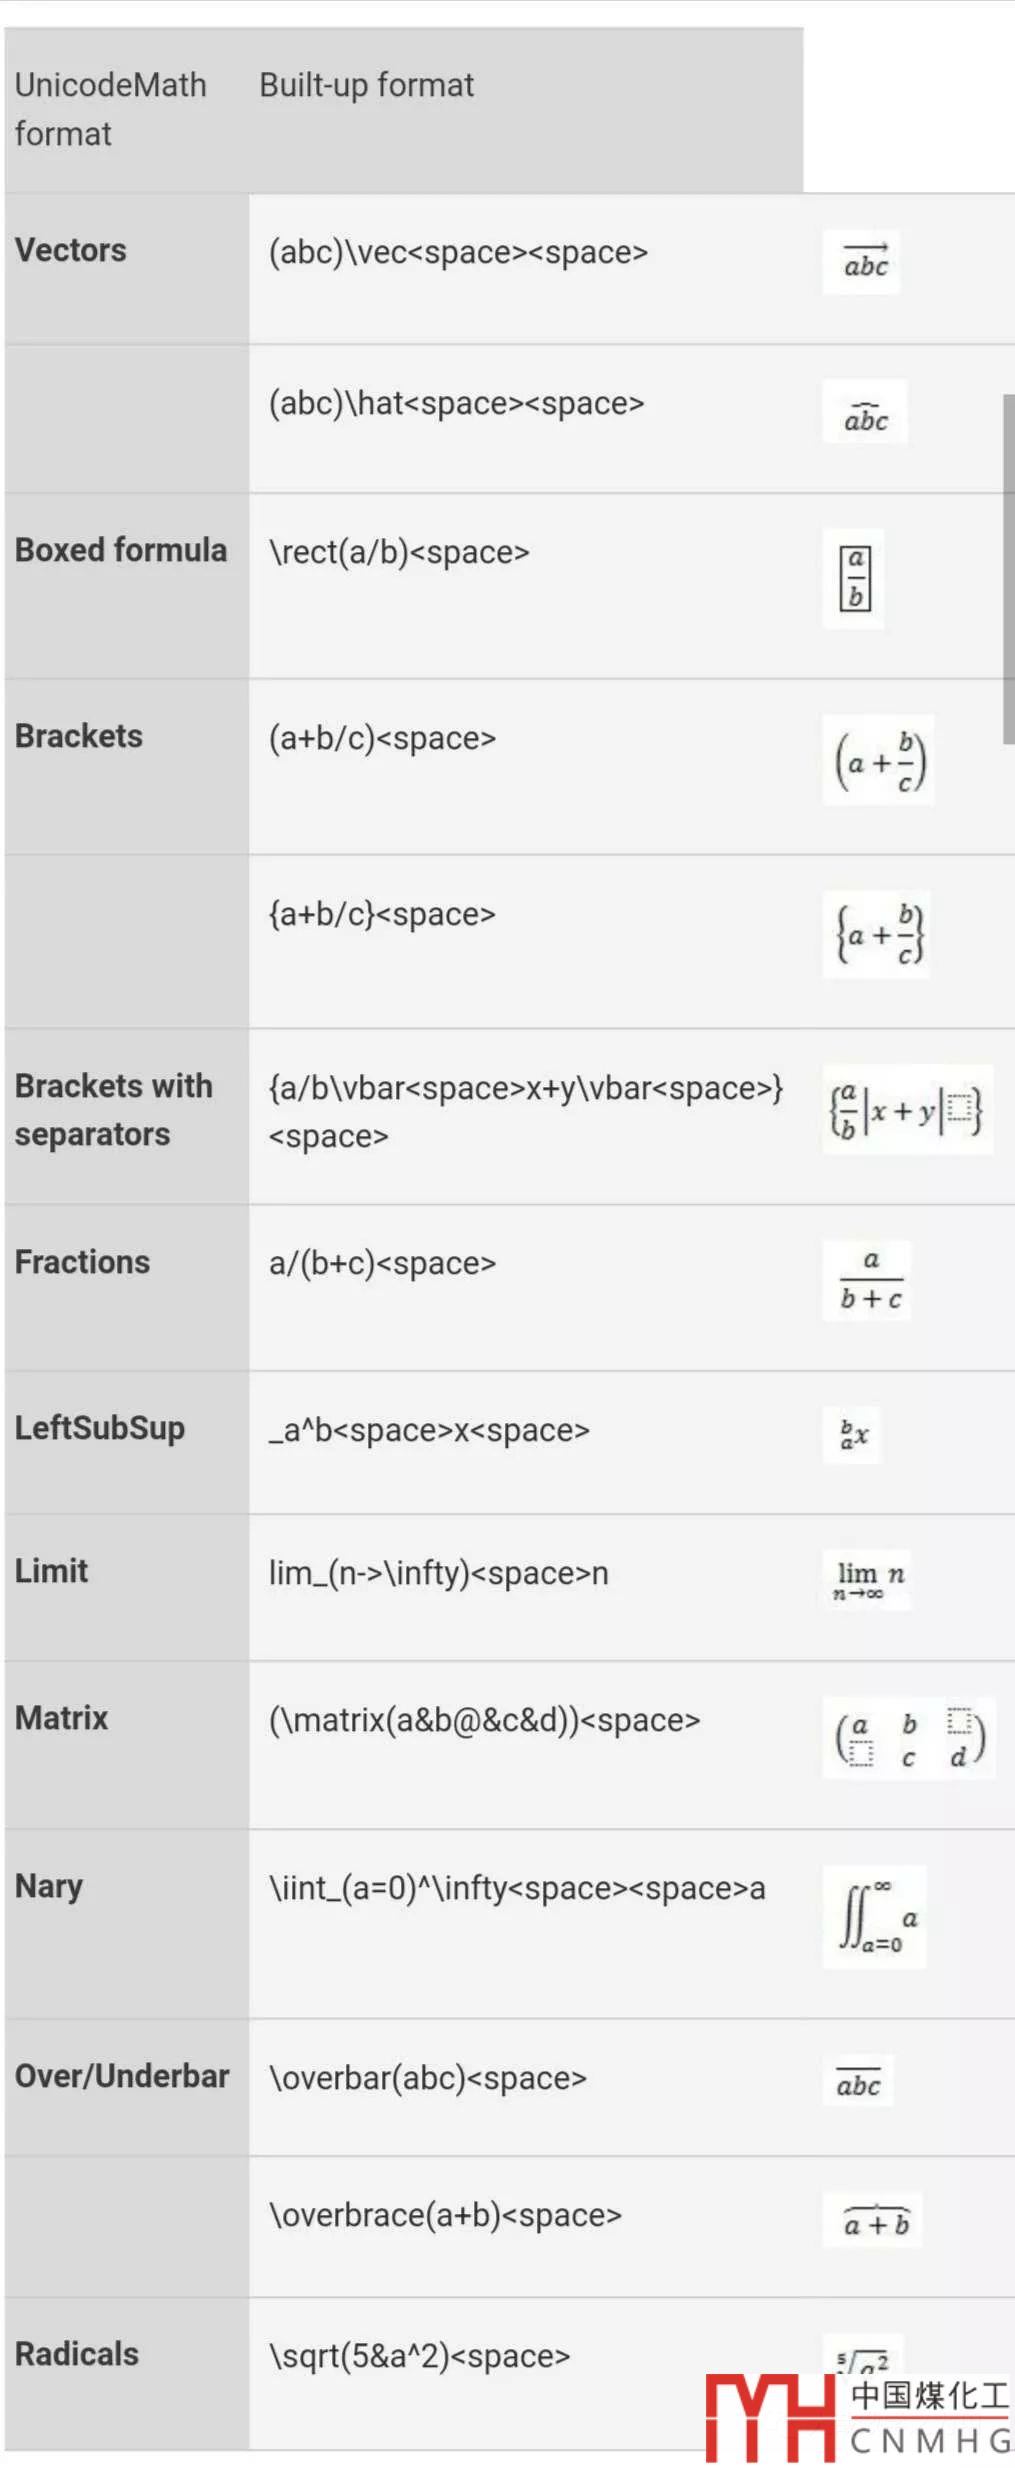Click the overbar abc formula image
This screenshot has width=1015, height=2468.
point(859,2083)
